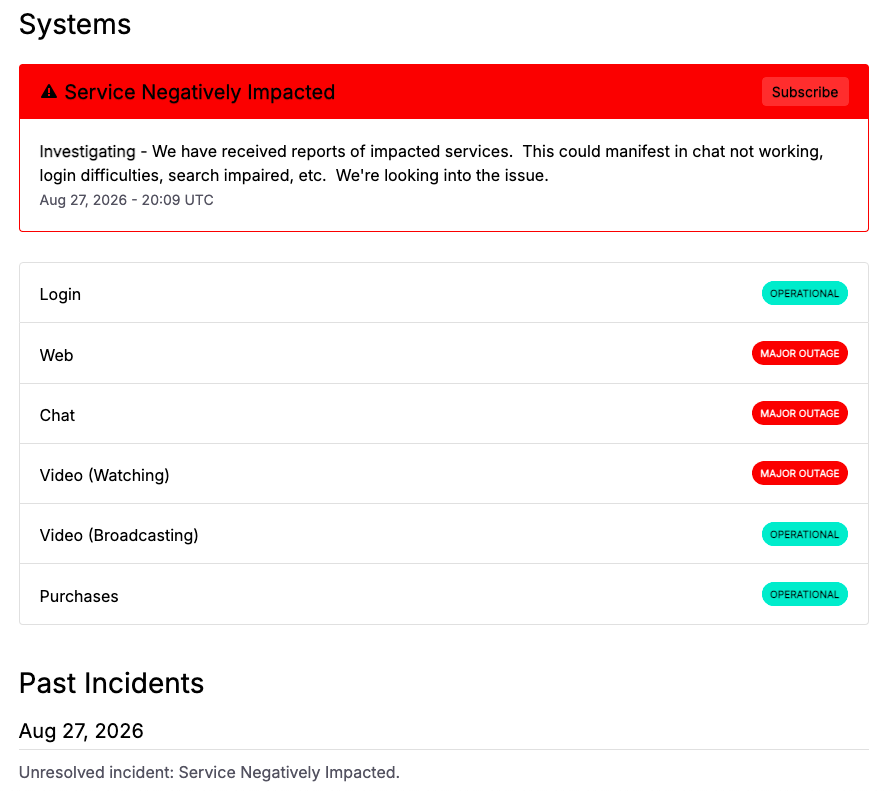Click Major Outage badge for Video (Watching)
This screenshot has width=894, height=791.
(799, 473)
